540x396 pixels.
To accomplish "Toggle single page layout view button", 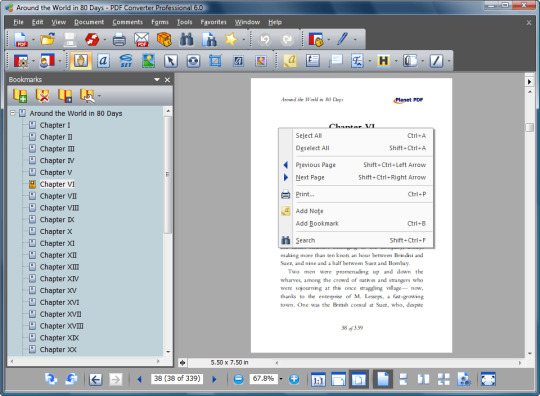I will (x=383, y=379).
